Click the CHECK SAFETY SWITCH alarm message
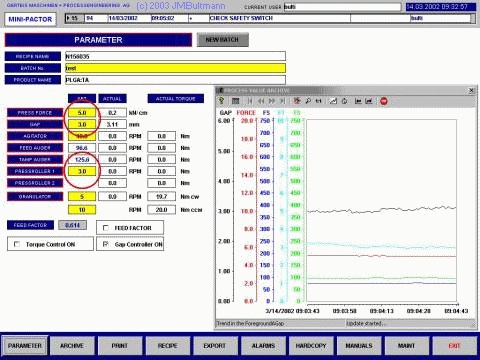This screenshot has width=480, height=360. coord(241,18)
